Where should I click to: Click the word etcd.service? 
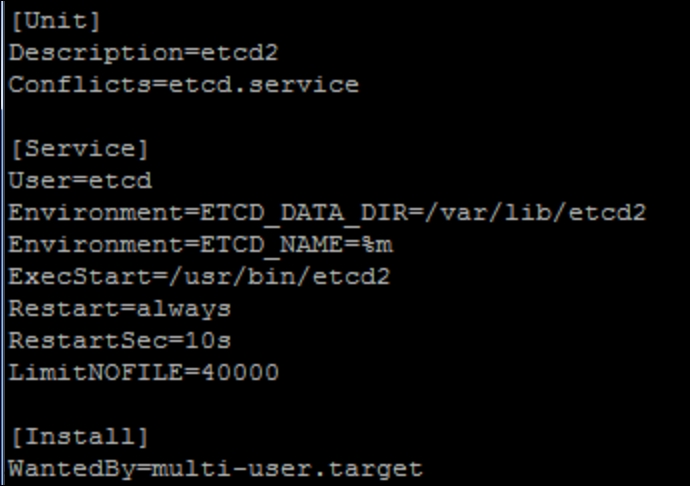point(264,85)
